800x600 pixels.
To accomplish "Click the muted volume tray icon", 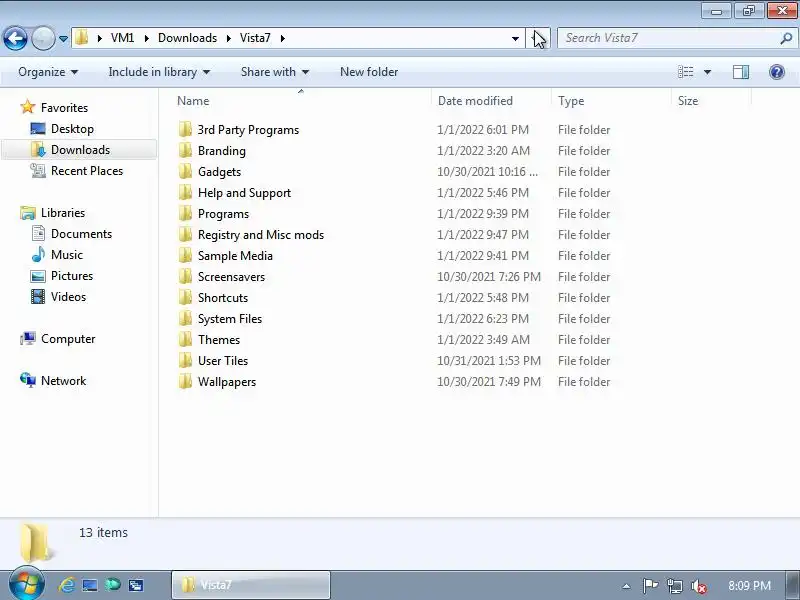I will click(698, 586).
